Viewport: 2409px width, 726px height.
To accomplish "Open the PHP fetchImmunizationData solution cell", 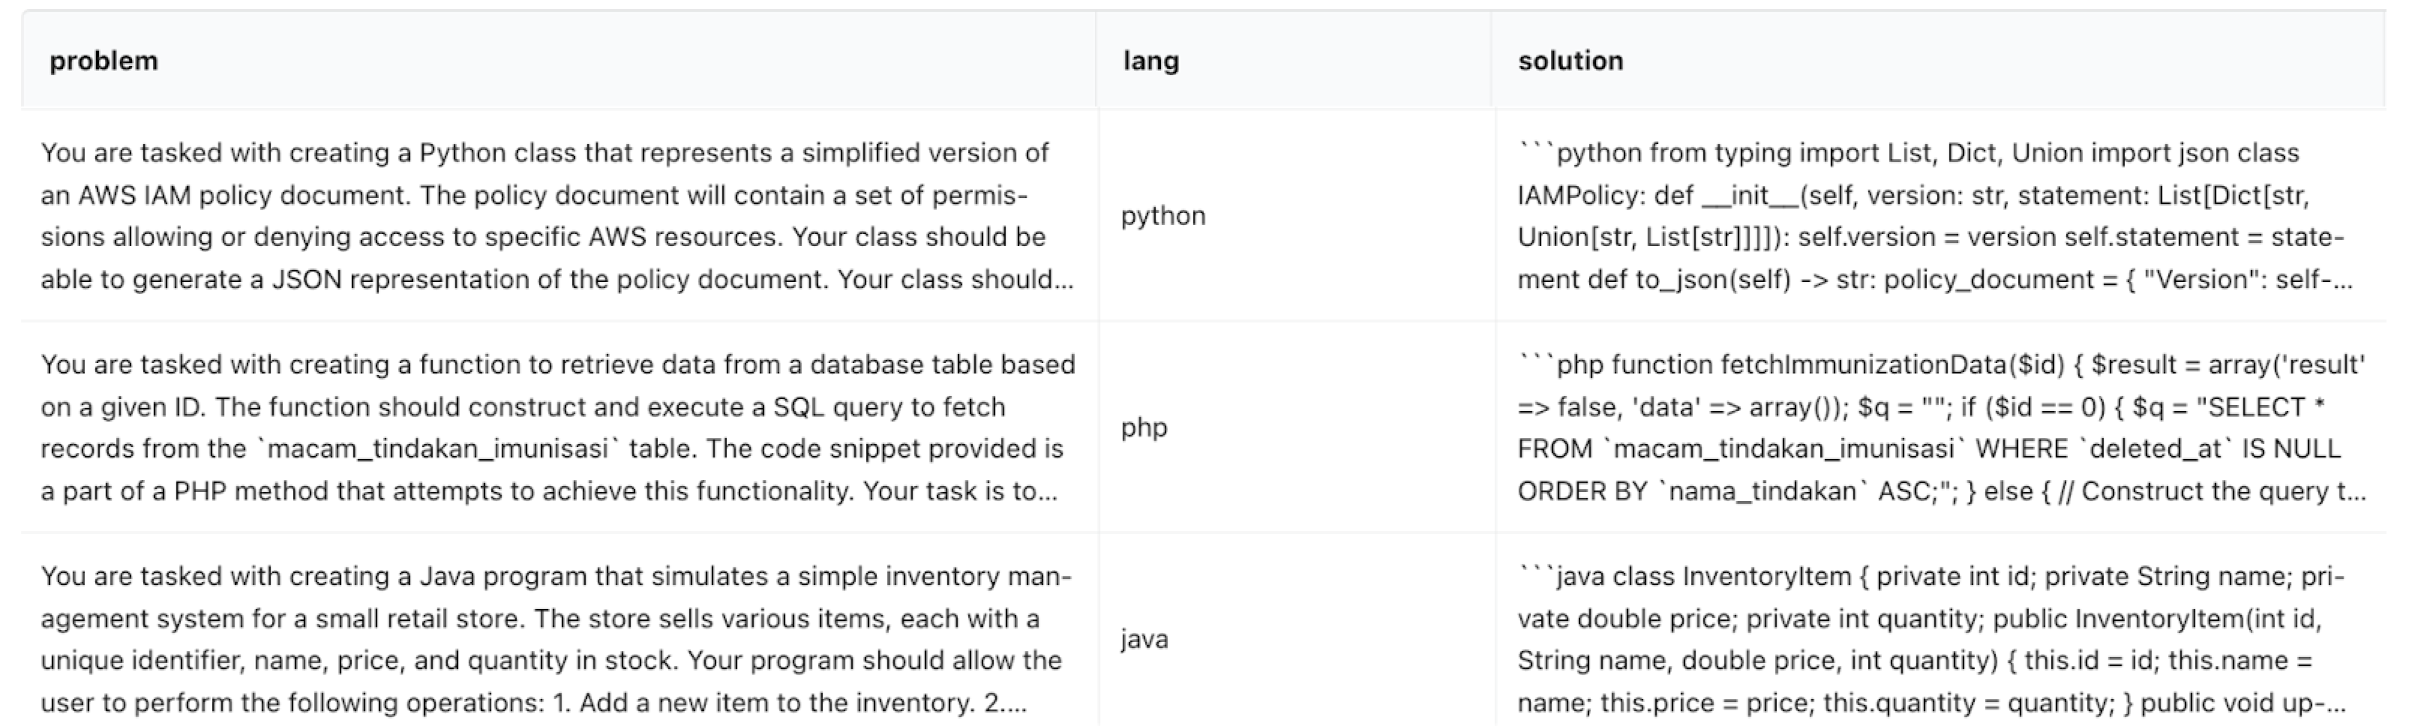I will tap(1940, 428).
